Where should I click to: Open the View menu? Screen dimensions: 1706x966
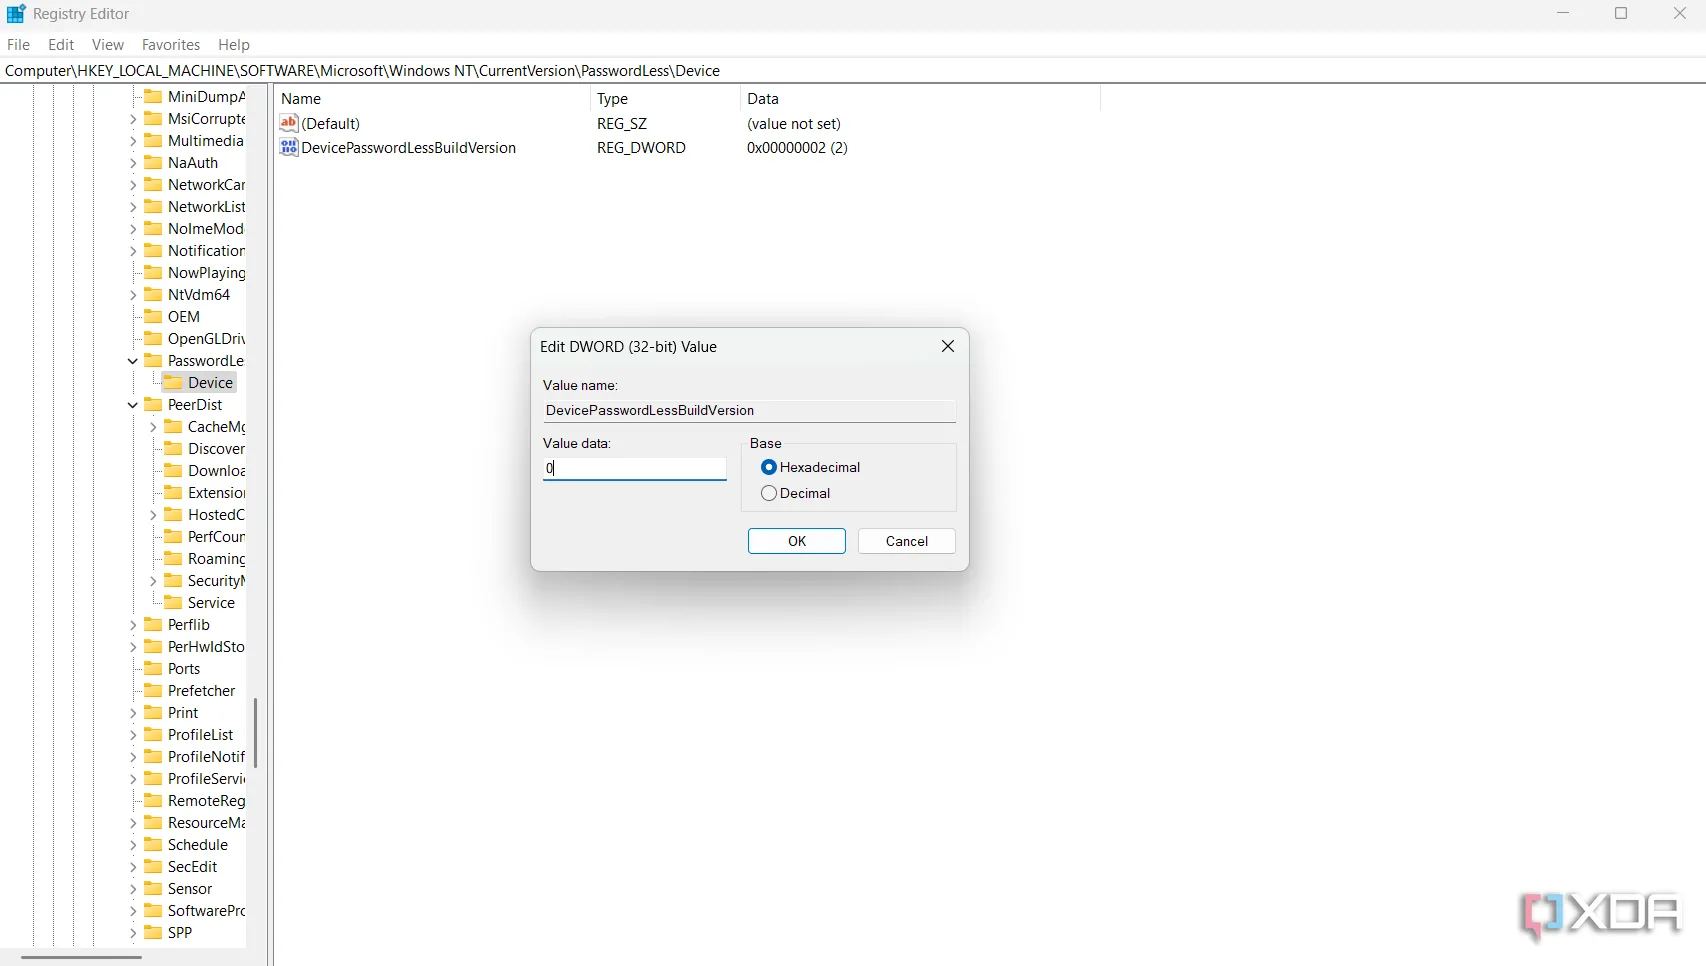(108, 45)
